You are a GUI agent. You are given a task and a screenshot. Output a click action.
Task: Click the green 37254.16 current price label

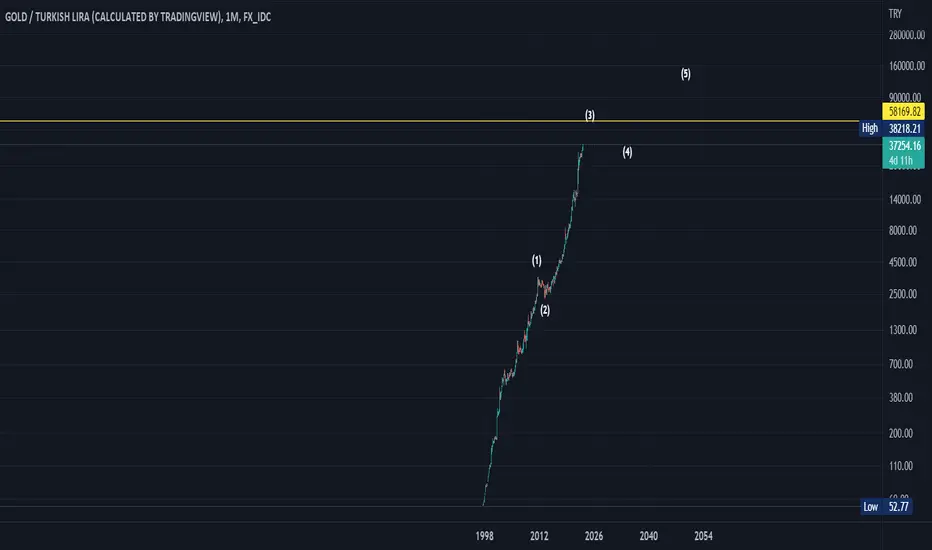[x=903, y=153]
